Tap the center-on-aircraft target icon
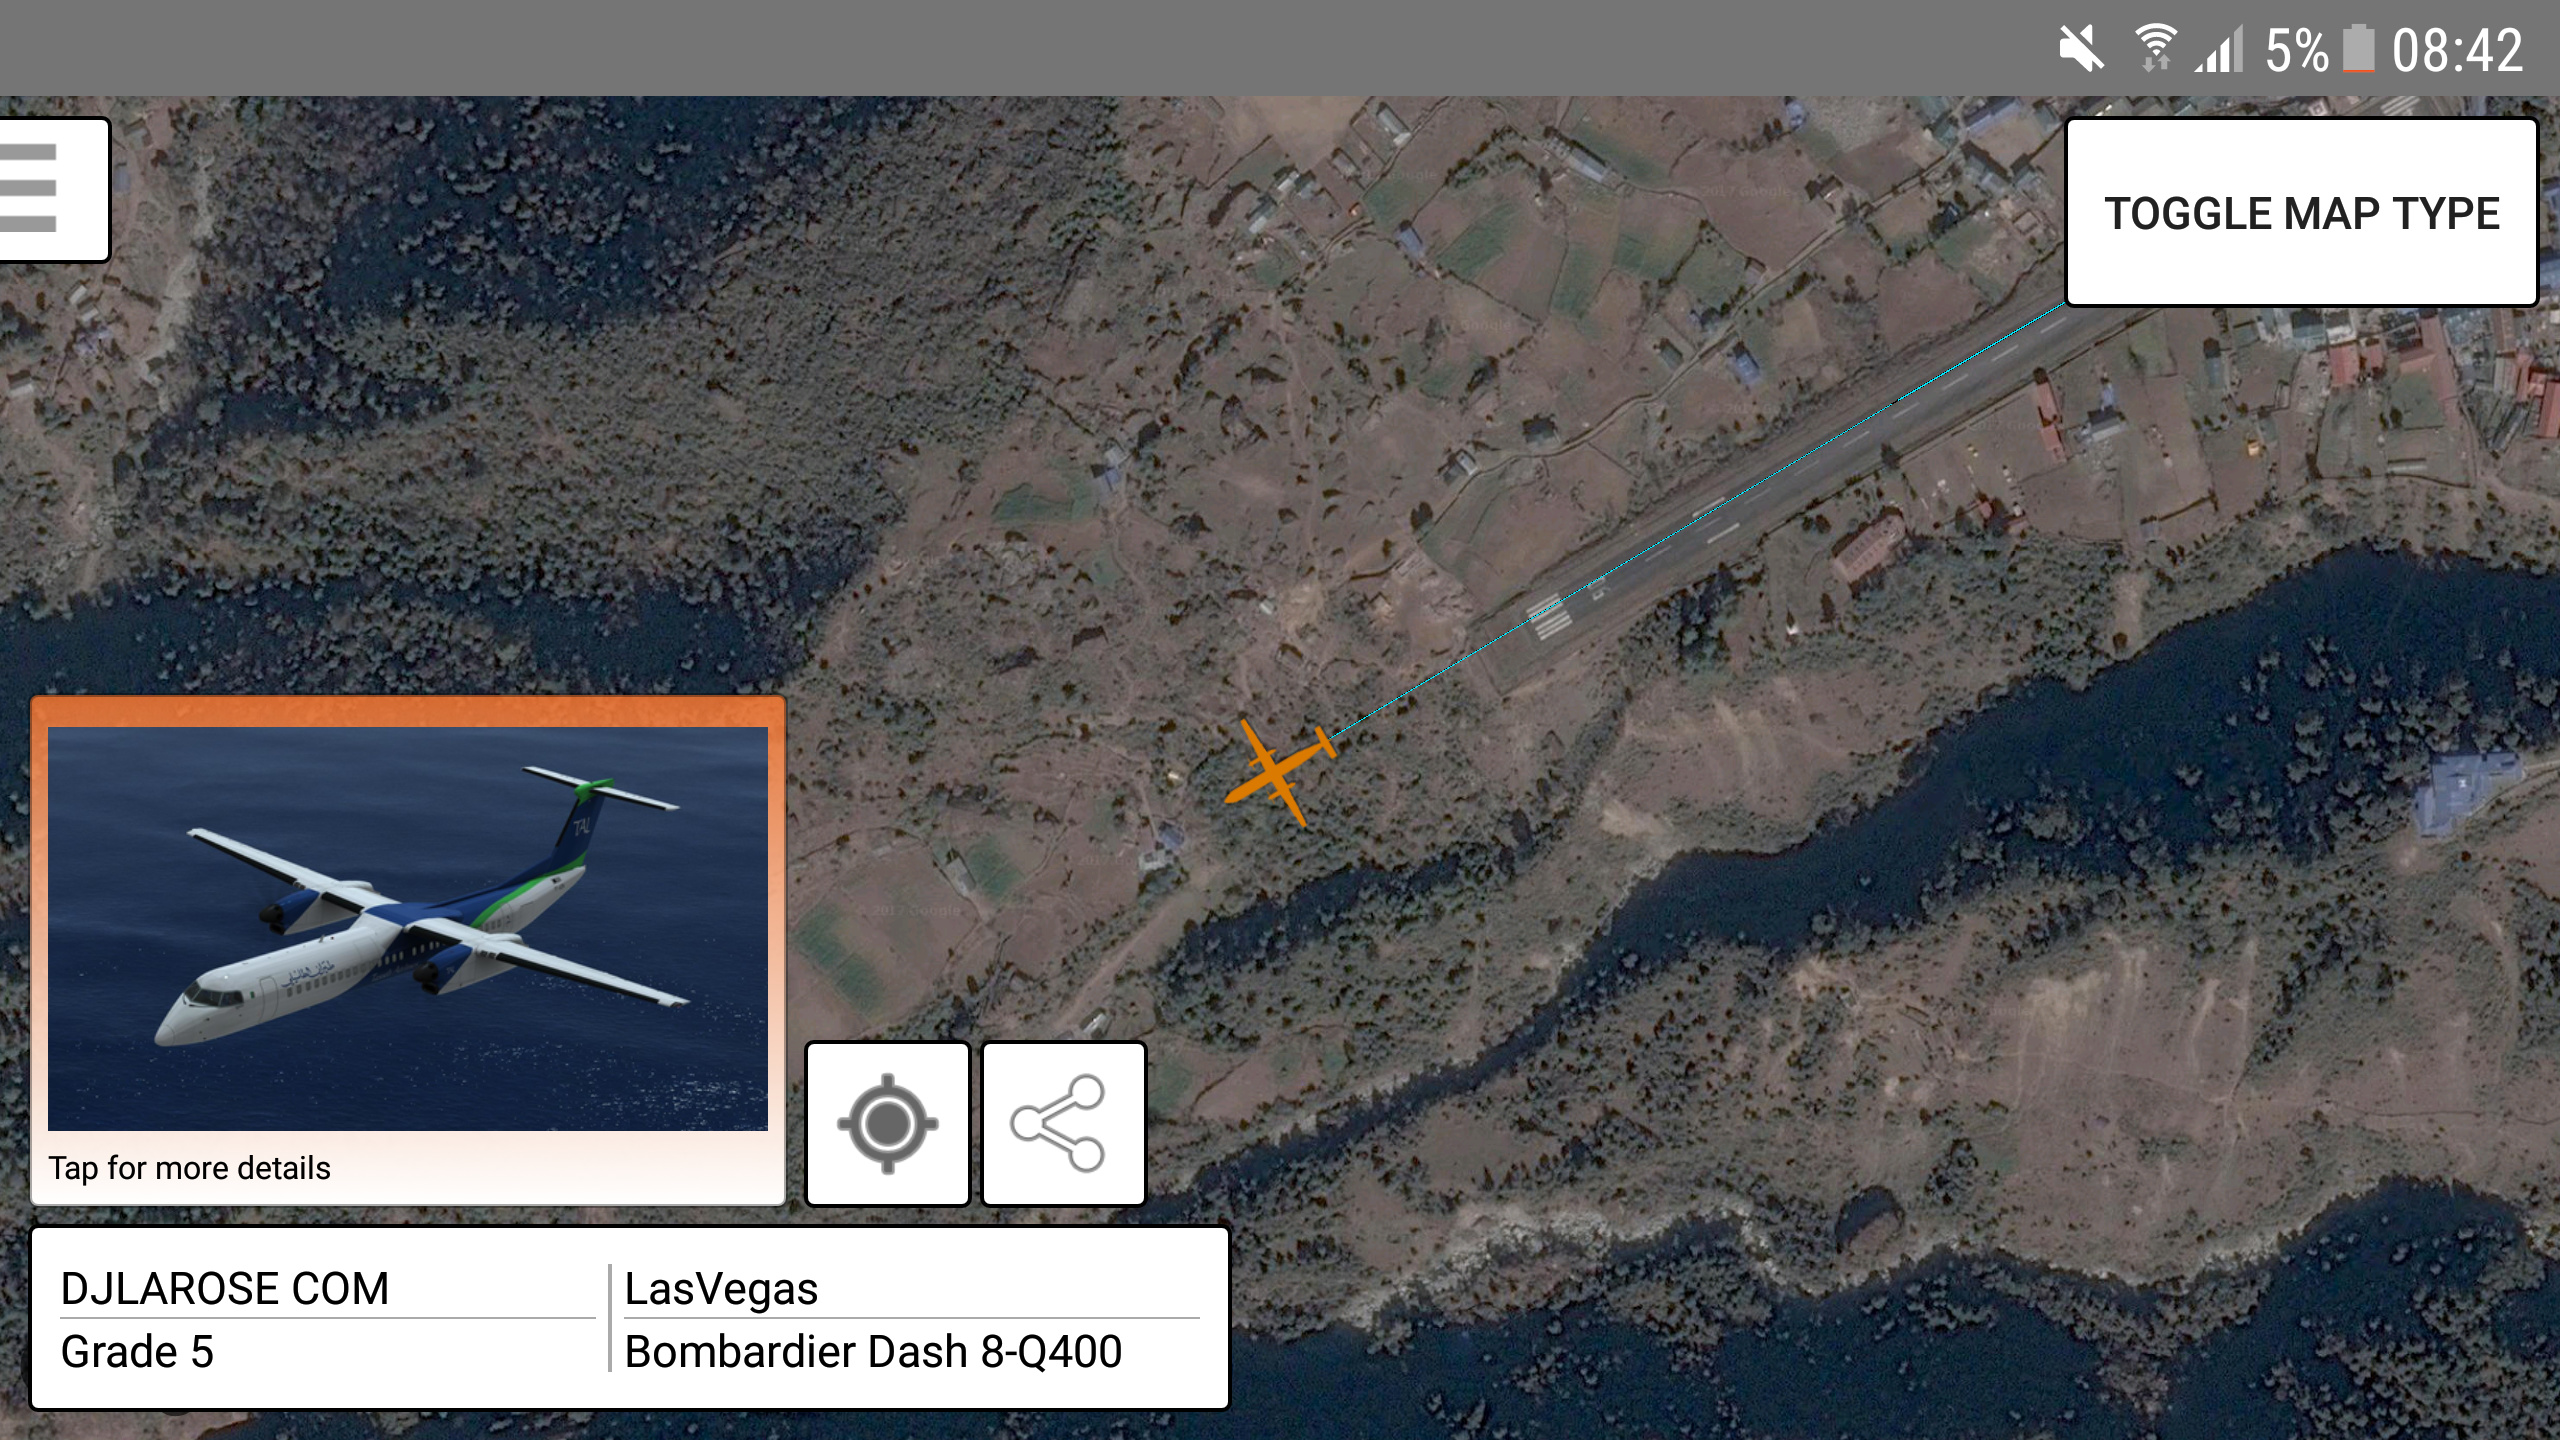 [x=888, y=1124]
